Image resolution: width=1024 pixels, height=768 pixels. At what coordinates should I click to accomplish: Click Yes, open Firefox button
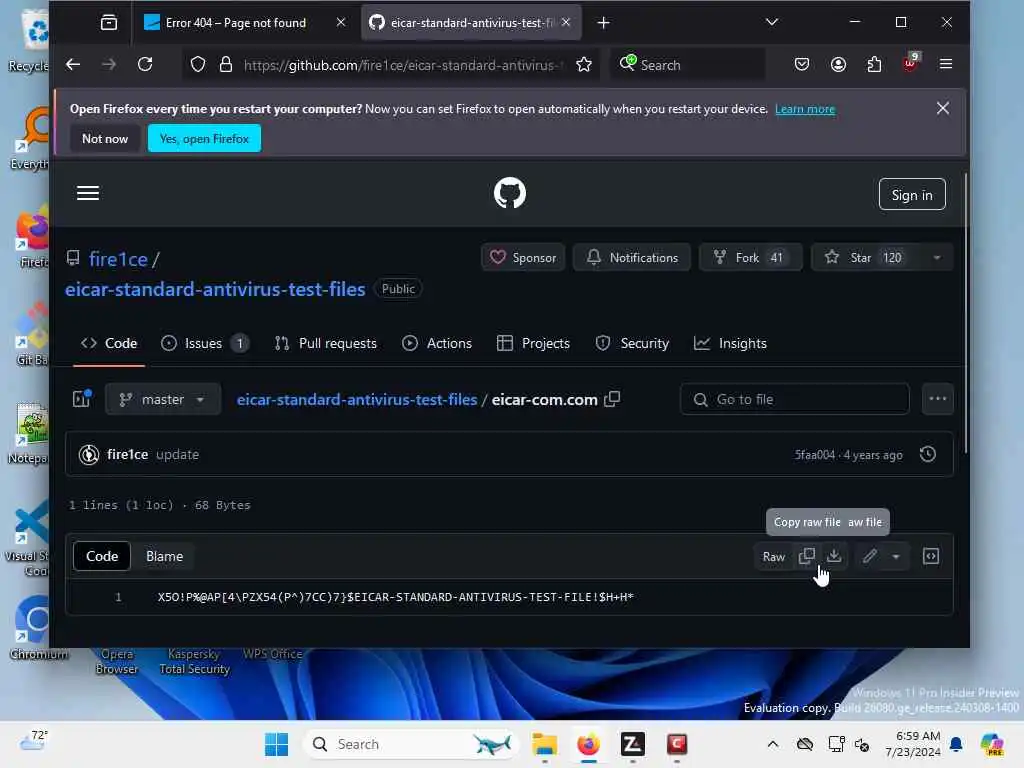(x=204, y=138)
